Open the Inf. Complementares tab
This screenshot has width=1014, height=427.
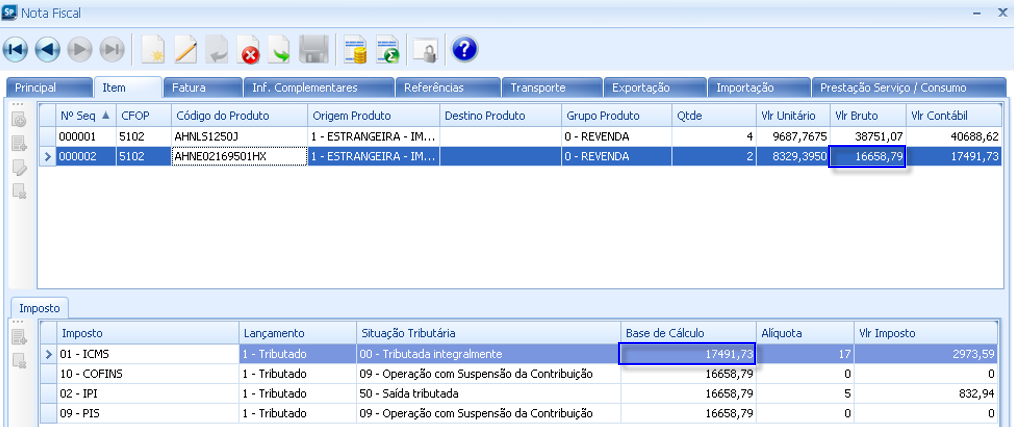pos(304,88)
